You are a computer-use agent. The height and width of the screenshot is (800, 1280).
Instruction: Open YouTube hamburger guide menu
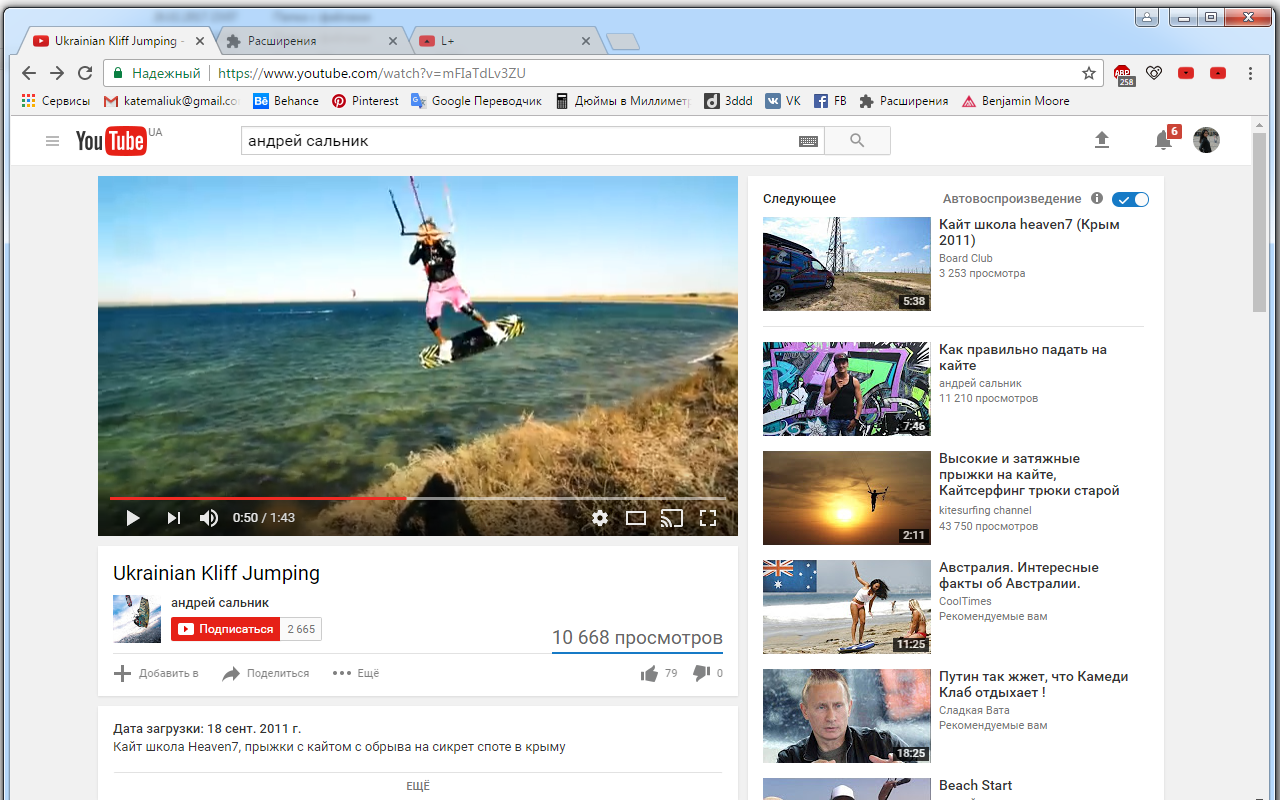tap(52, 141)
